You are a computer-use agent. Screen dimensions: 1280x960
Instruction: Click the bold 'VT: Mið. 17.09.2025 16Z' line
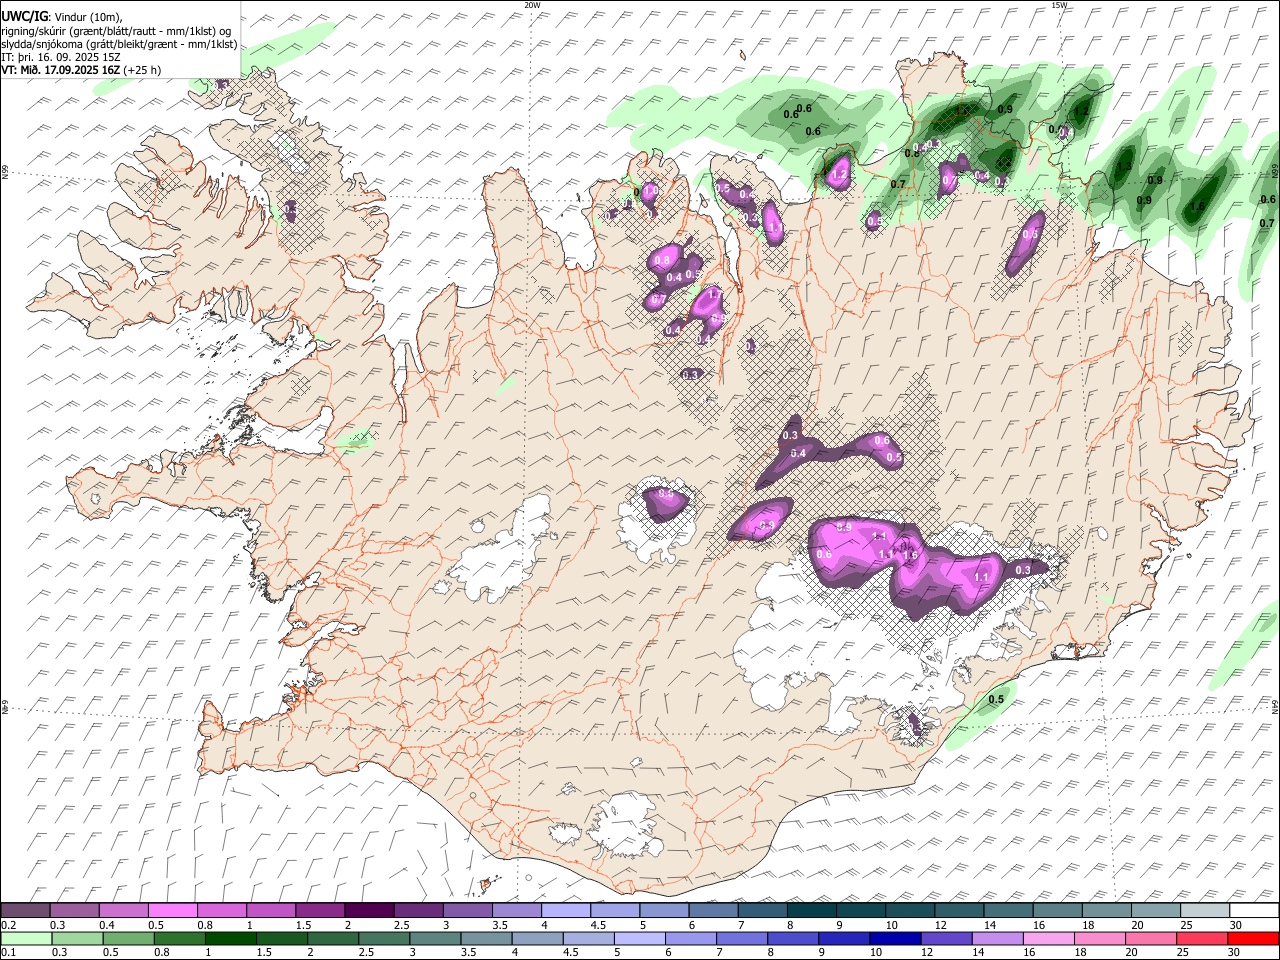(61, 70)
